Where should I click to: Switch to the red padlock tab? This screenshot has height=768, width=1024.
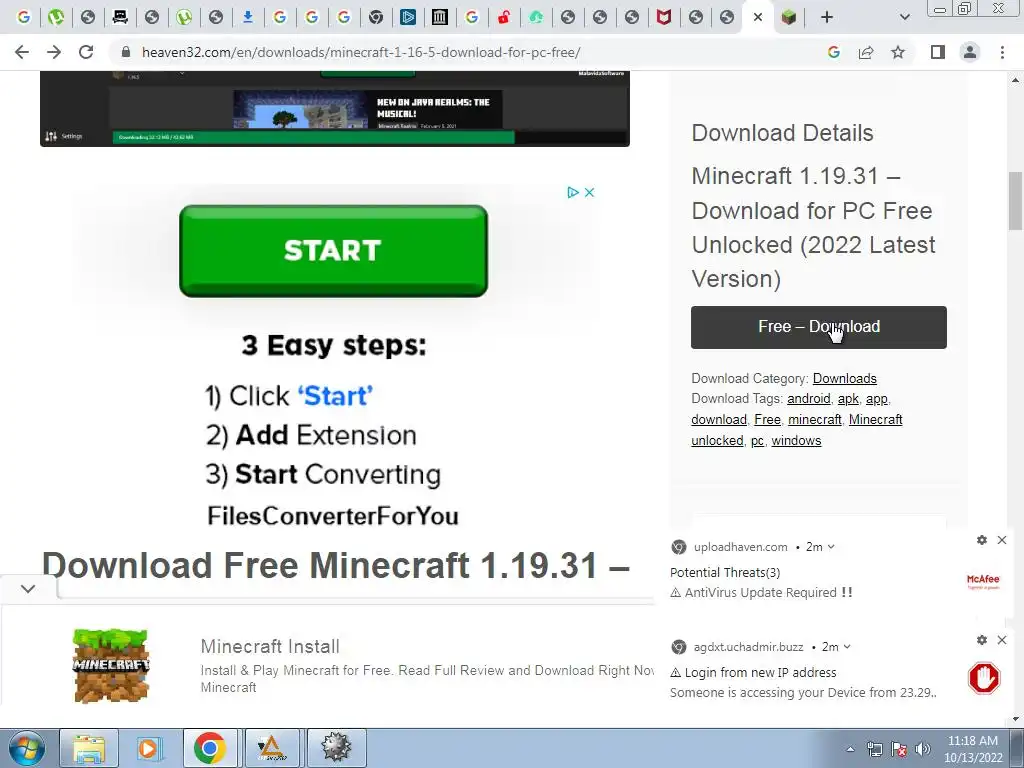click(x=504, y=17)
